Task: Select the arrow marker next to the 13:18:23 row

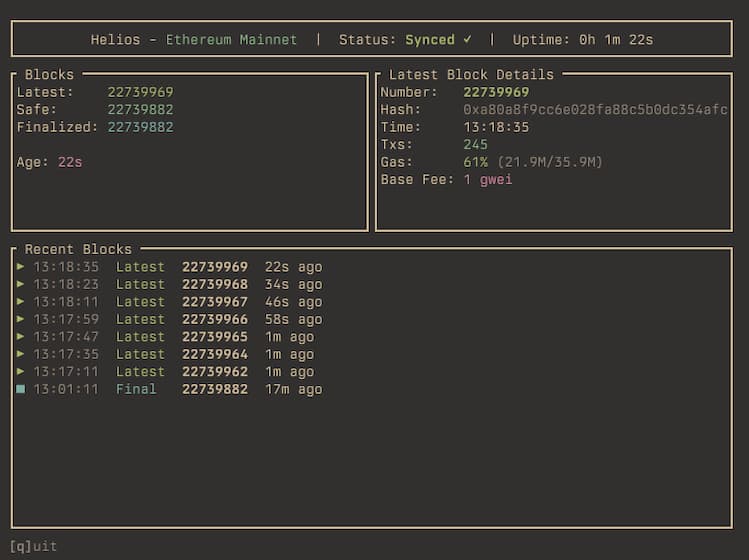Action: (20, 284)
